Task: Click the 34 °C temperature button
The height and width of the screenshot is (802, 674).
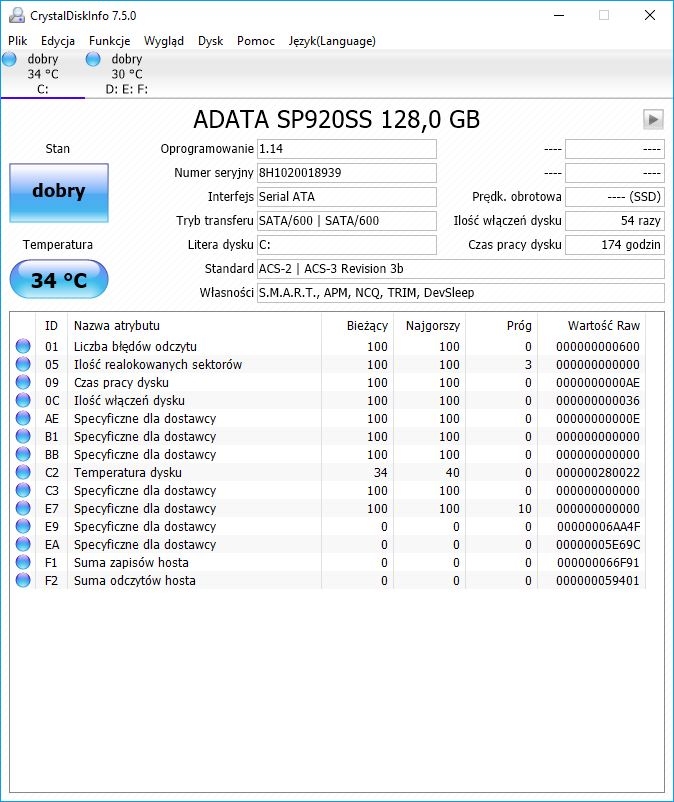Action: click(x=59, y=279)
